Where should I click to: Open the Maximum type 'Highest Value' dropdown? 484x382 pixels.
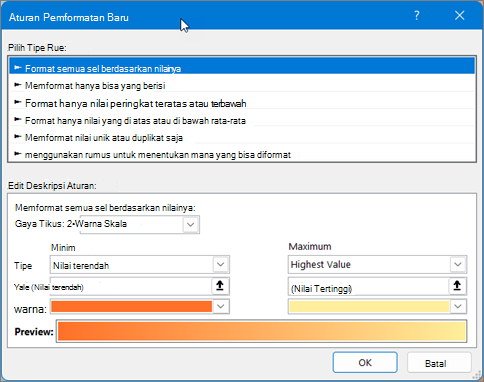tap(458, 265)
